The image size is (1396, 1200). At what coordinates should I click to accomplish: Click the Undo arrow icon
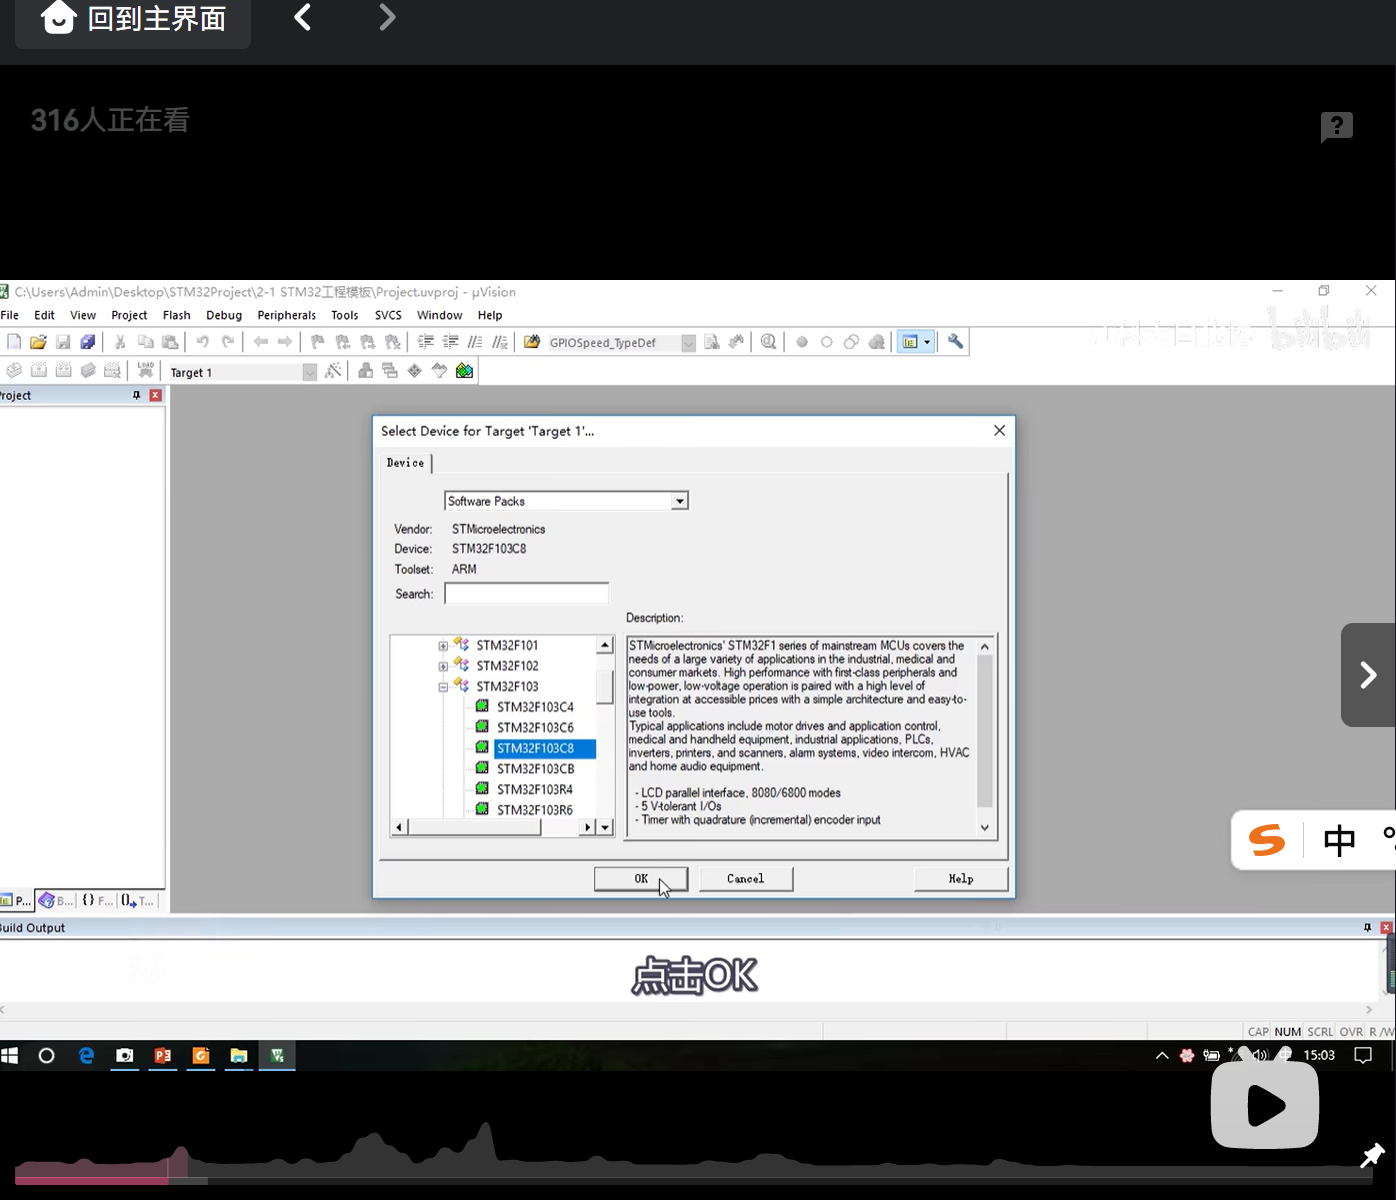[203, 342]
